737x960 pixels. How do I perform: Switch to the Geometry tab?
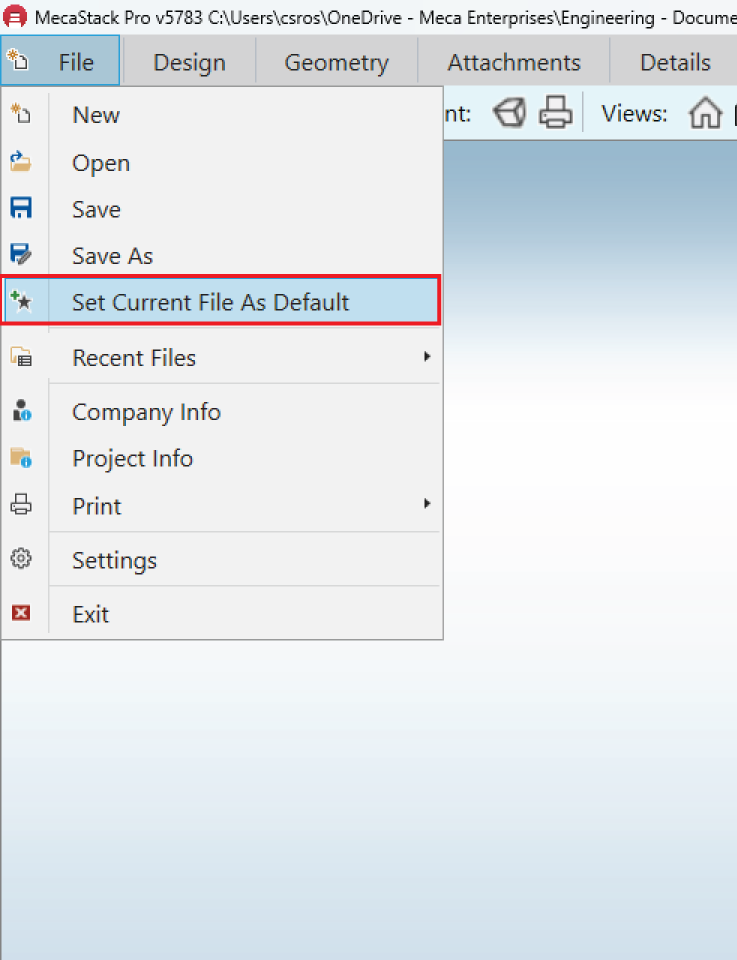[x=337, y=62]
